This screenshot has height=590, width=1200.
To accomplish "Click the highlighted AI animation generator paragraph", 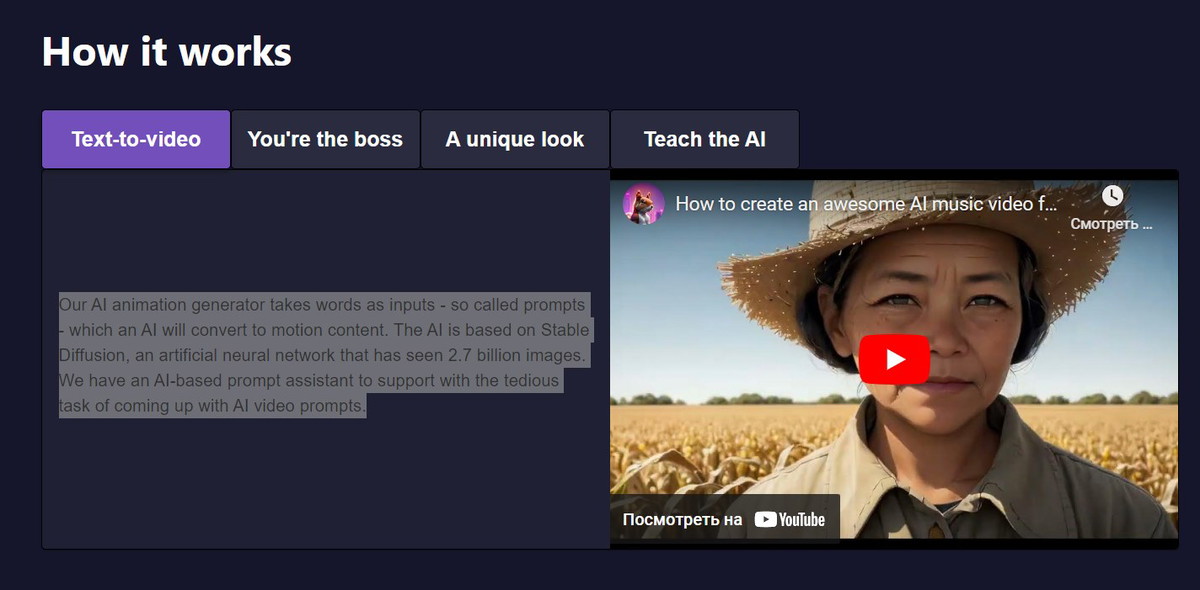I will pos(325,355).
